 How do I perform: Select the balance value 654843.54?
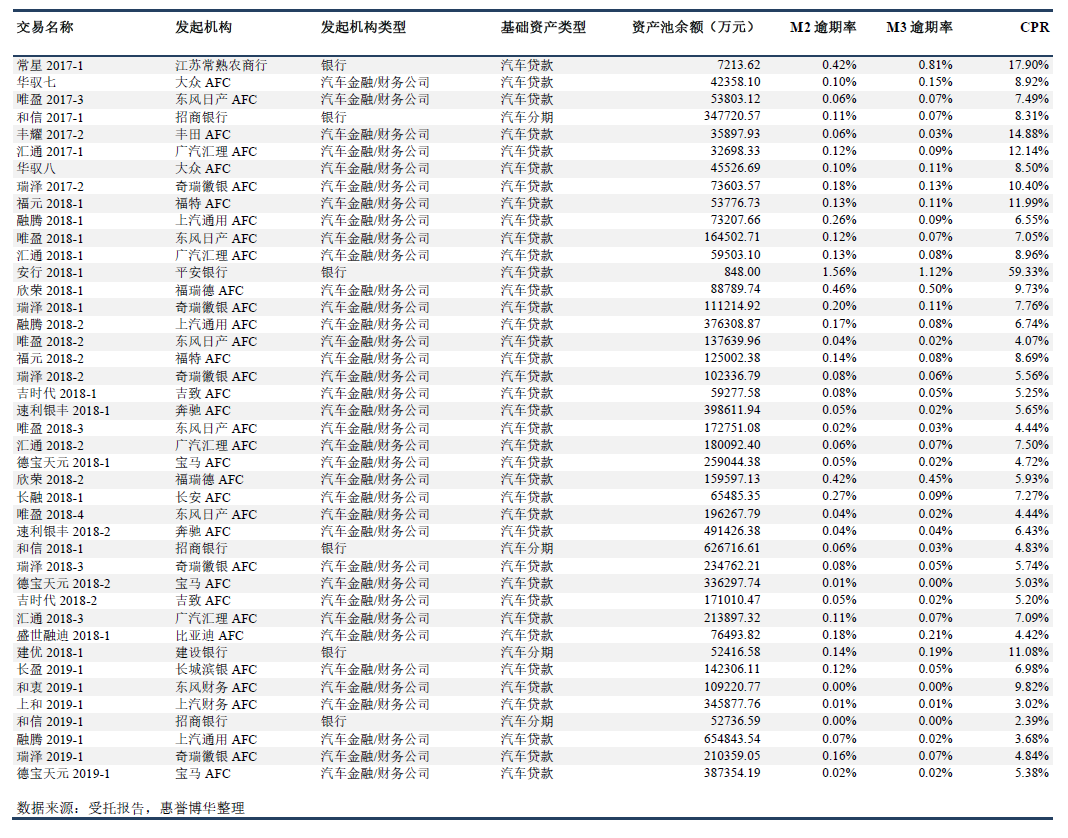(732, 739)
